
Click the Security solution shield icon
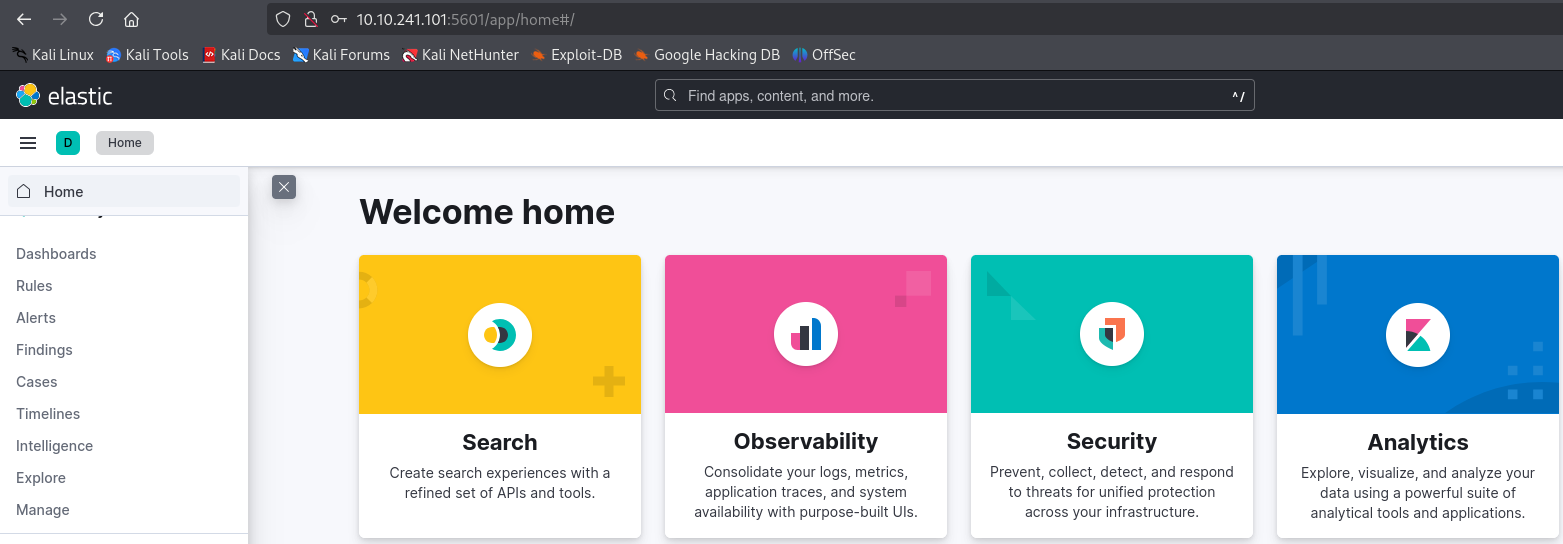click(1112, 334)
